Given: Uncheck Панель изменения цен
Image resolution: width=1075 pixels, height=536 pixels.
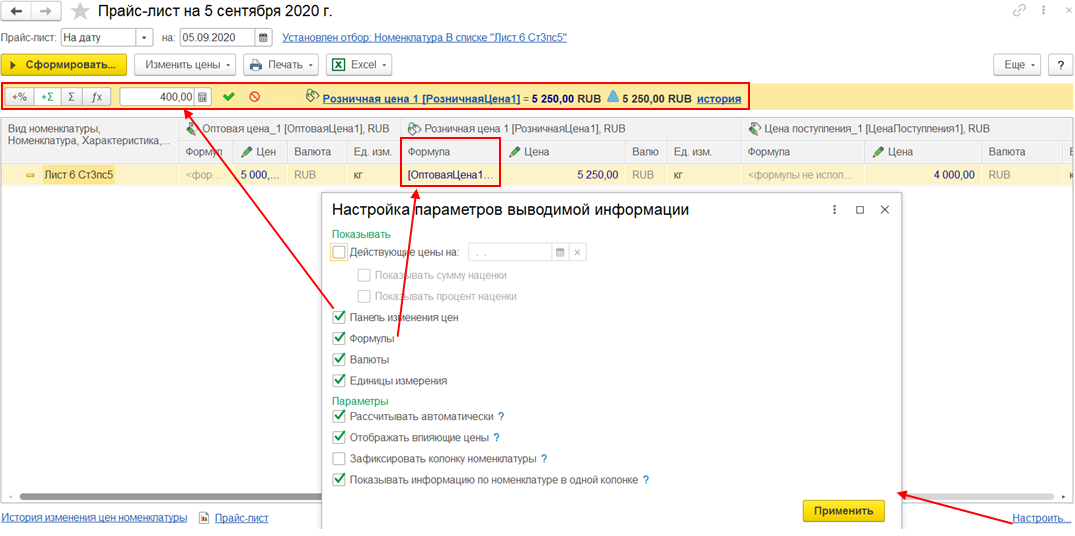Looking at the screenshot, I should [x=339, y=317].
